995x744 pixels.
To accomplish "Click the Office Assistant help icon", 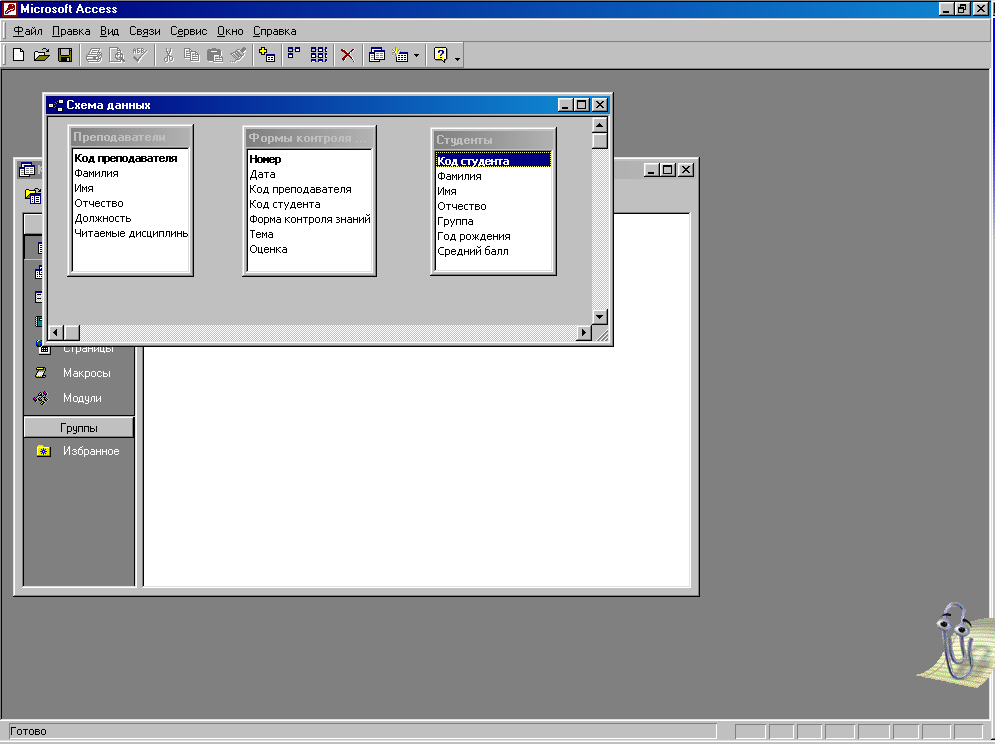I will 440,55.
